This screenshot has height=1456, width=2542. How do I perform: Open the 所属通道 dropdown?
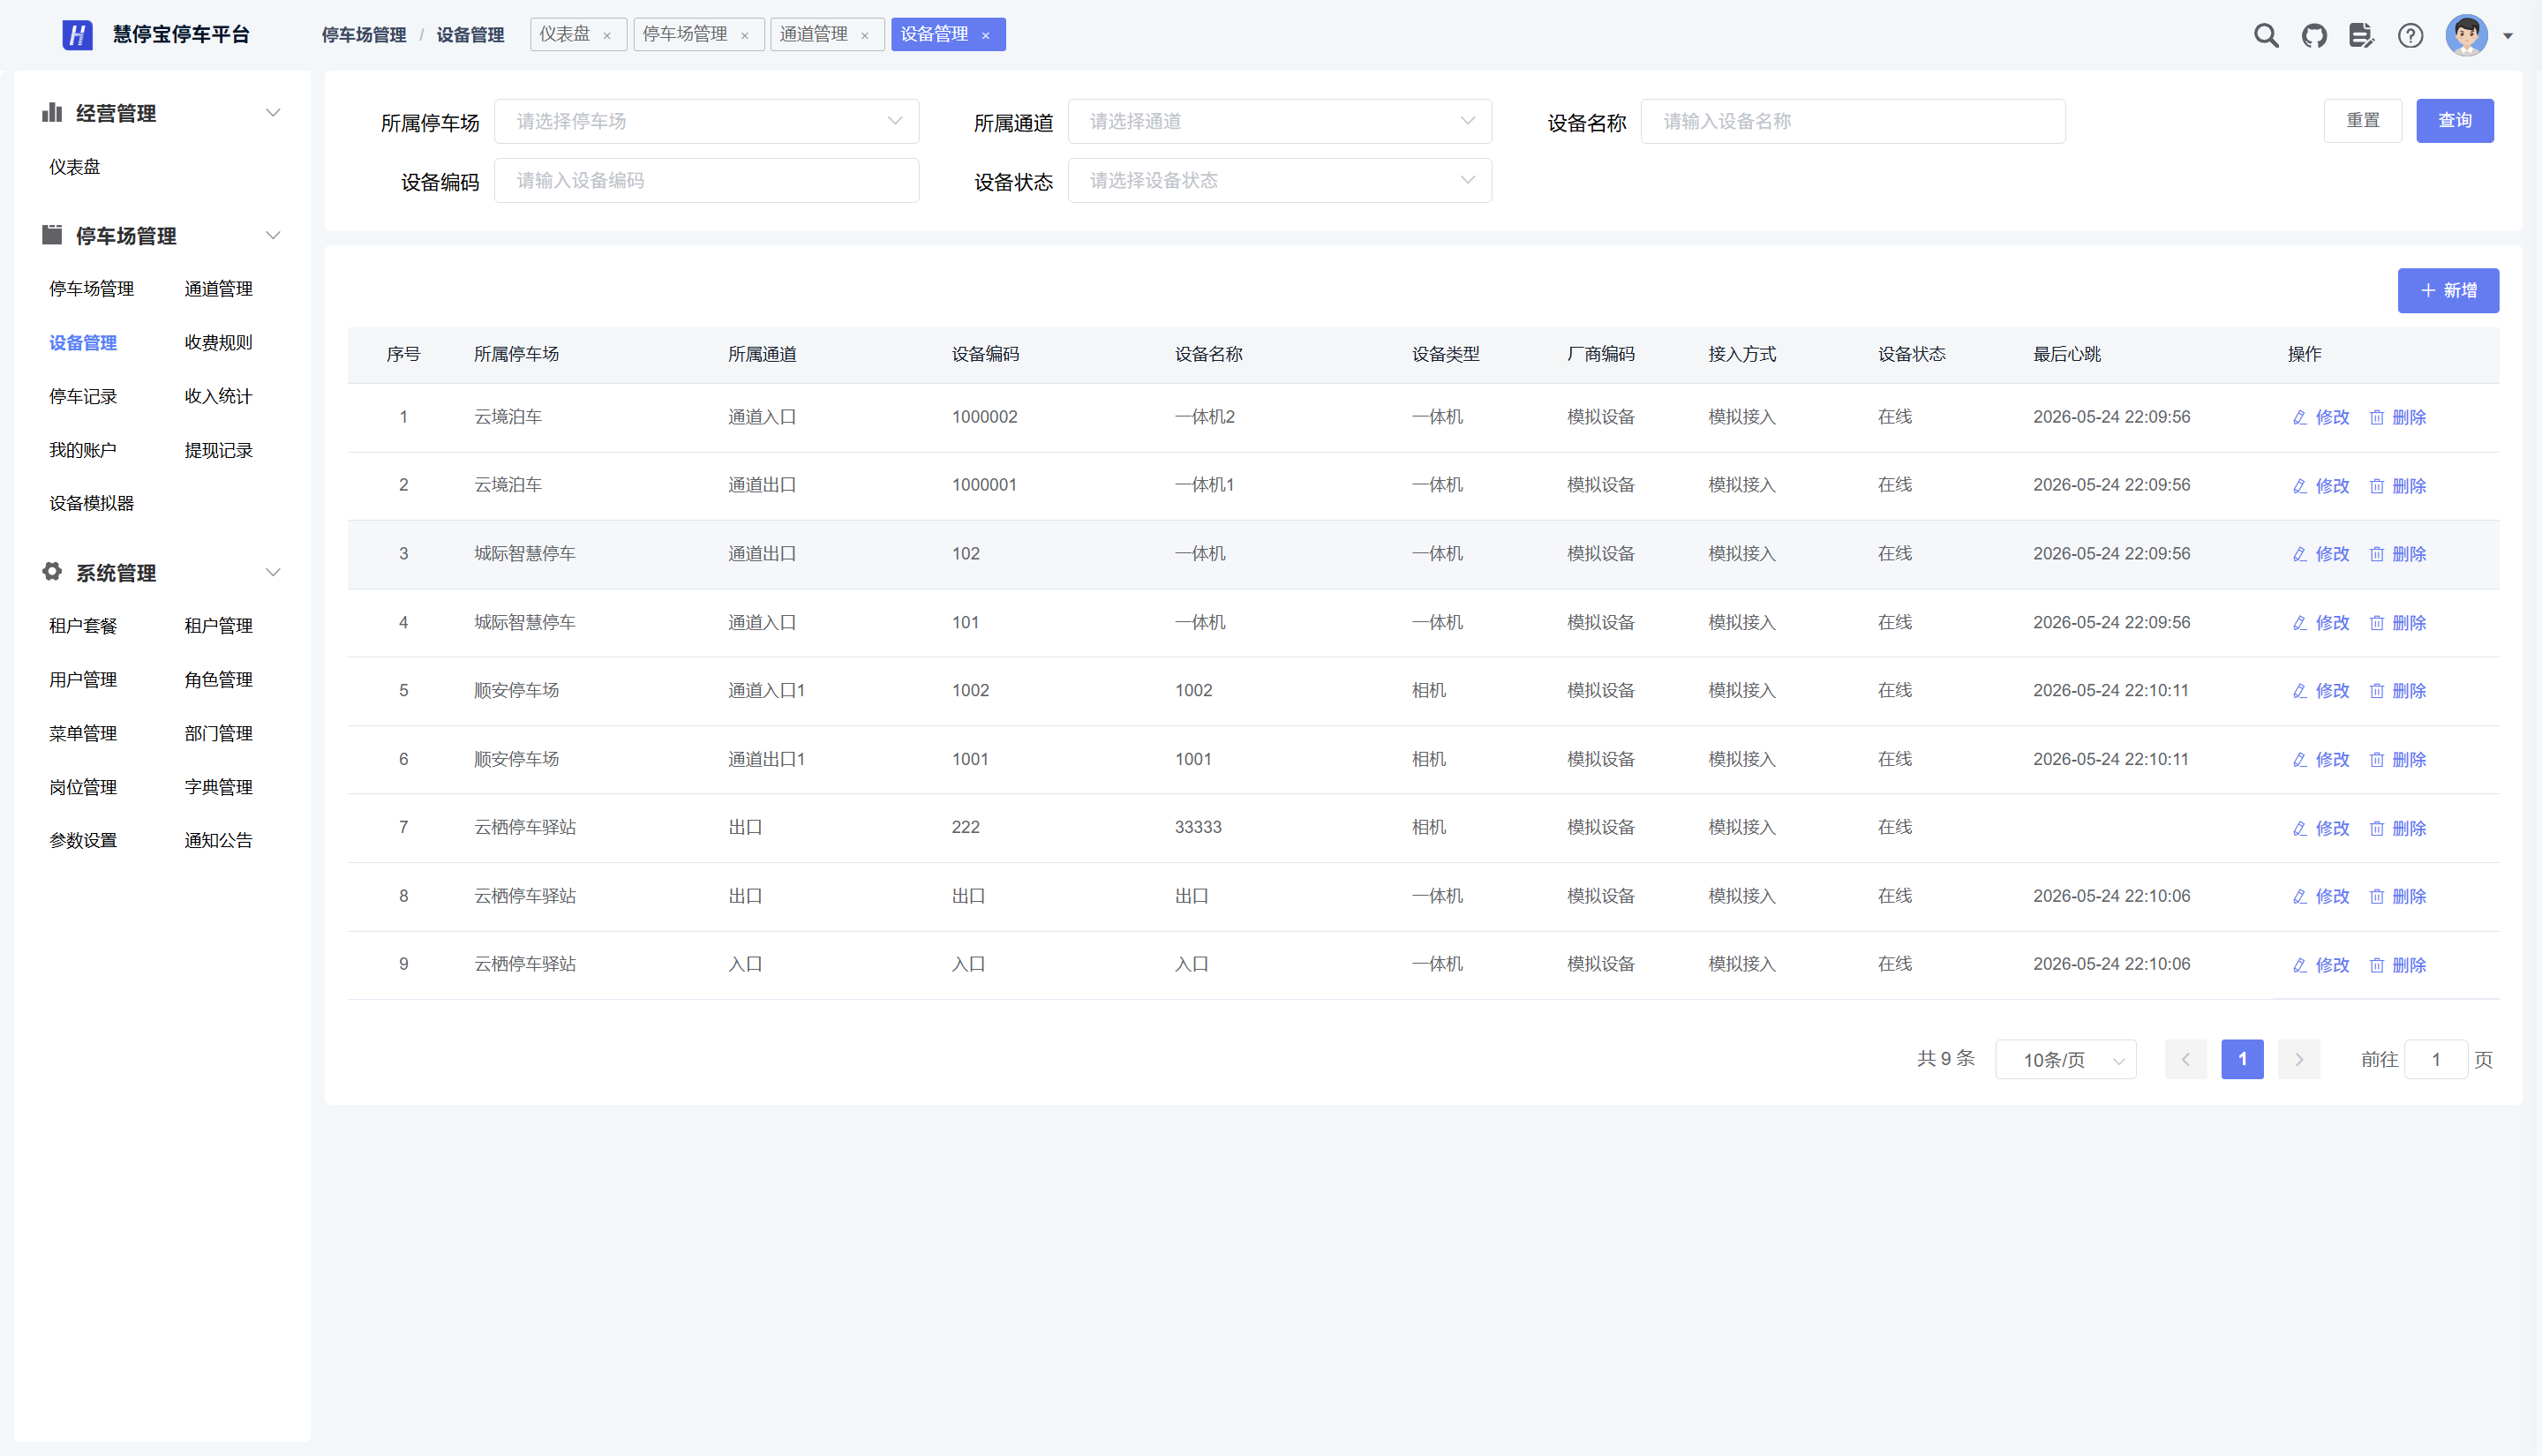coord(1279,121)
